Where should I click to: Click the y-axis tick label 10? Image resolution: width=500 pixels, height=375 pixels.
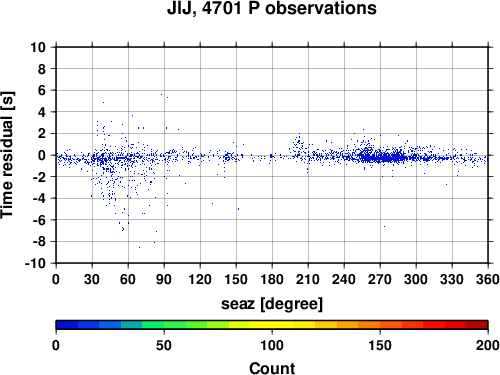tap(38, 47)
